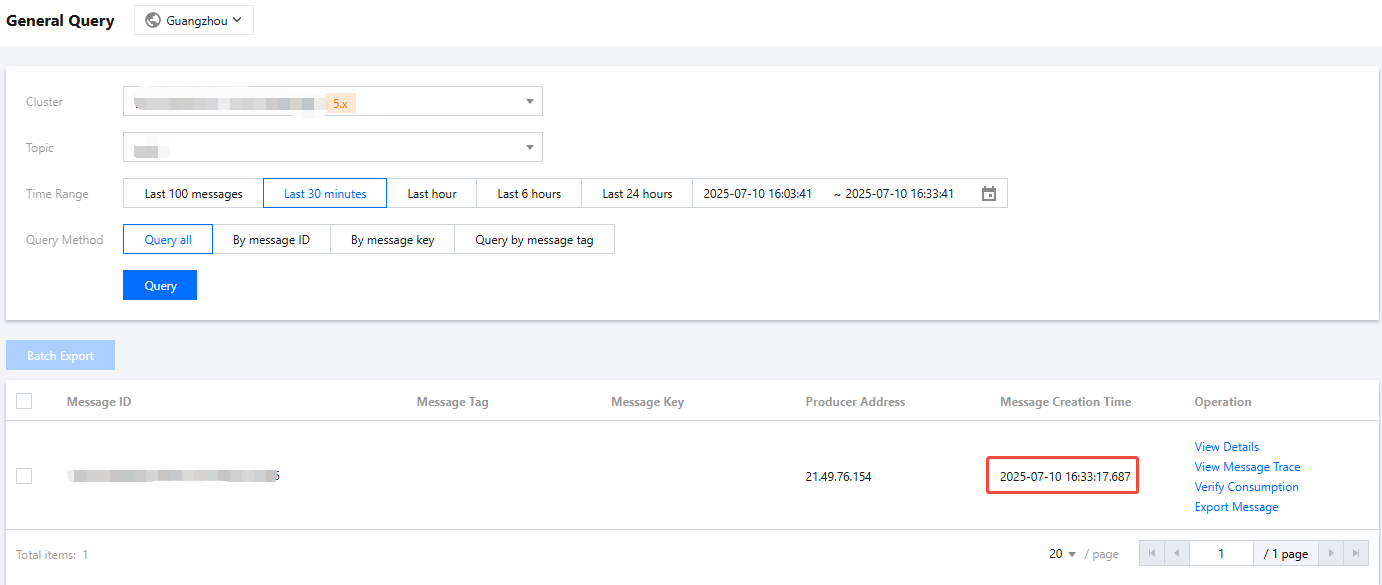This screenshot has width=1382, height=585.
Task: Go to the previous page of results
Action: tap(1177, 553)
